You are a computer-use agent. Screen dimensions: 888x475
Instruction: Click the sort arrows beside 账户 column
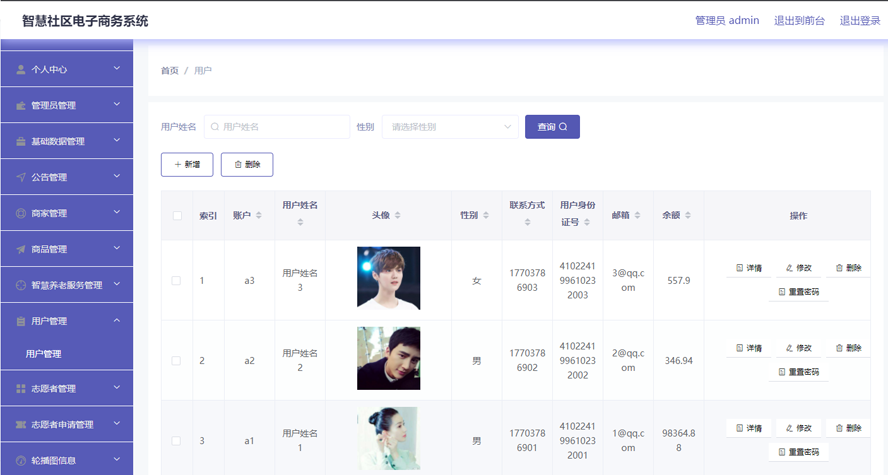click(x=259, y=216)
